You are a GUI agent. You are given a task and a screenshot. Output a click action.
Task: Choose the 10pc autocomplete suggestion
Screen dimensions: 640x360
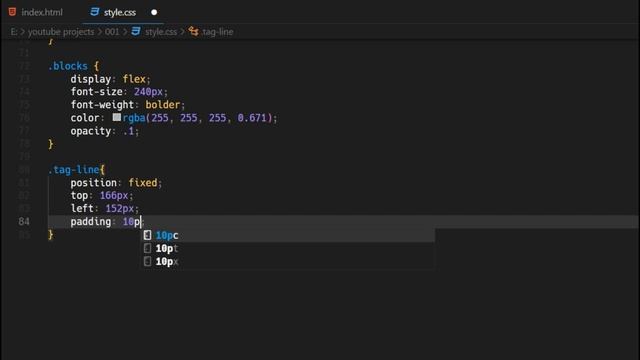click(x=287, y=236)
